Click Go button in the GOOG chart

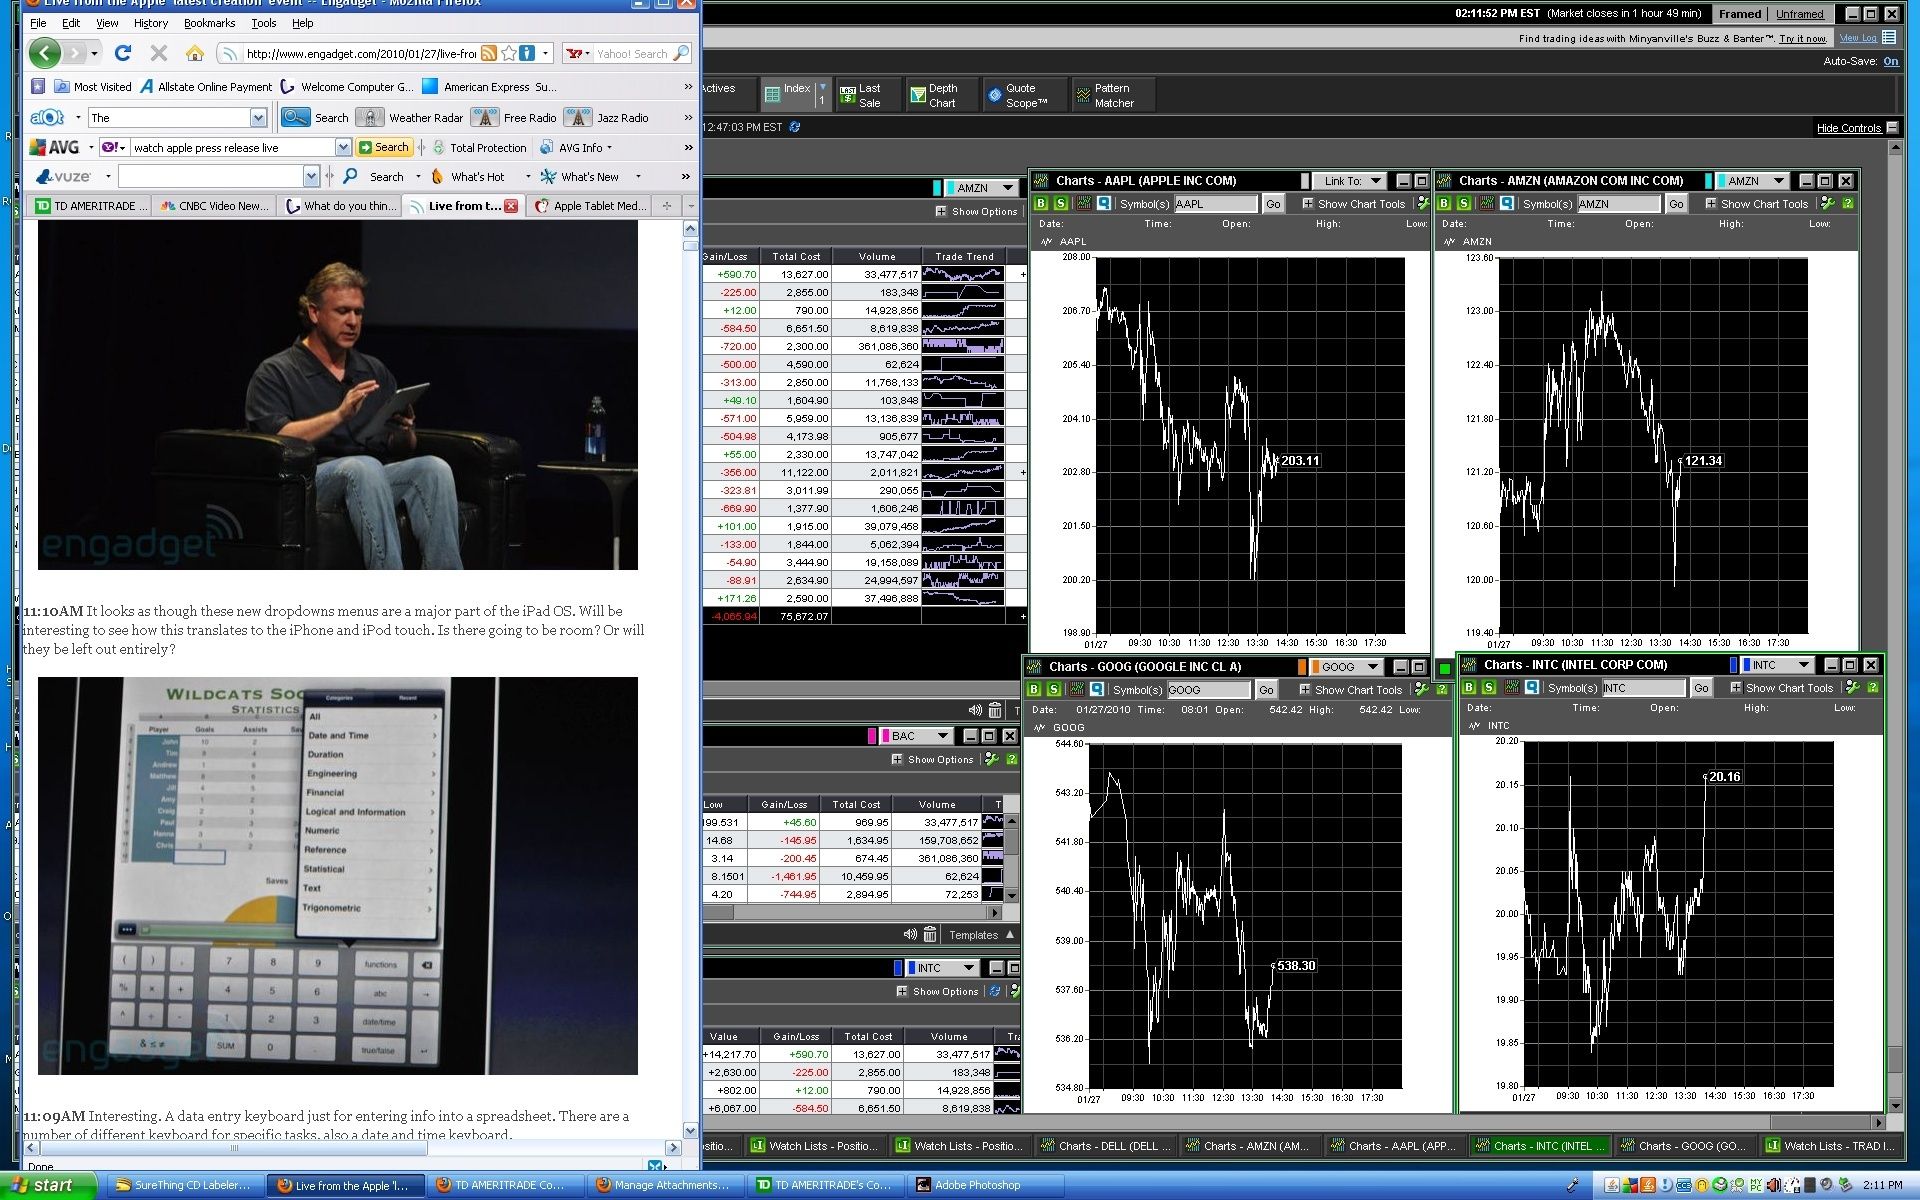(1266, 690)
